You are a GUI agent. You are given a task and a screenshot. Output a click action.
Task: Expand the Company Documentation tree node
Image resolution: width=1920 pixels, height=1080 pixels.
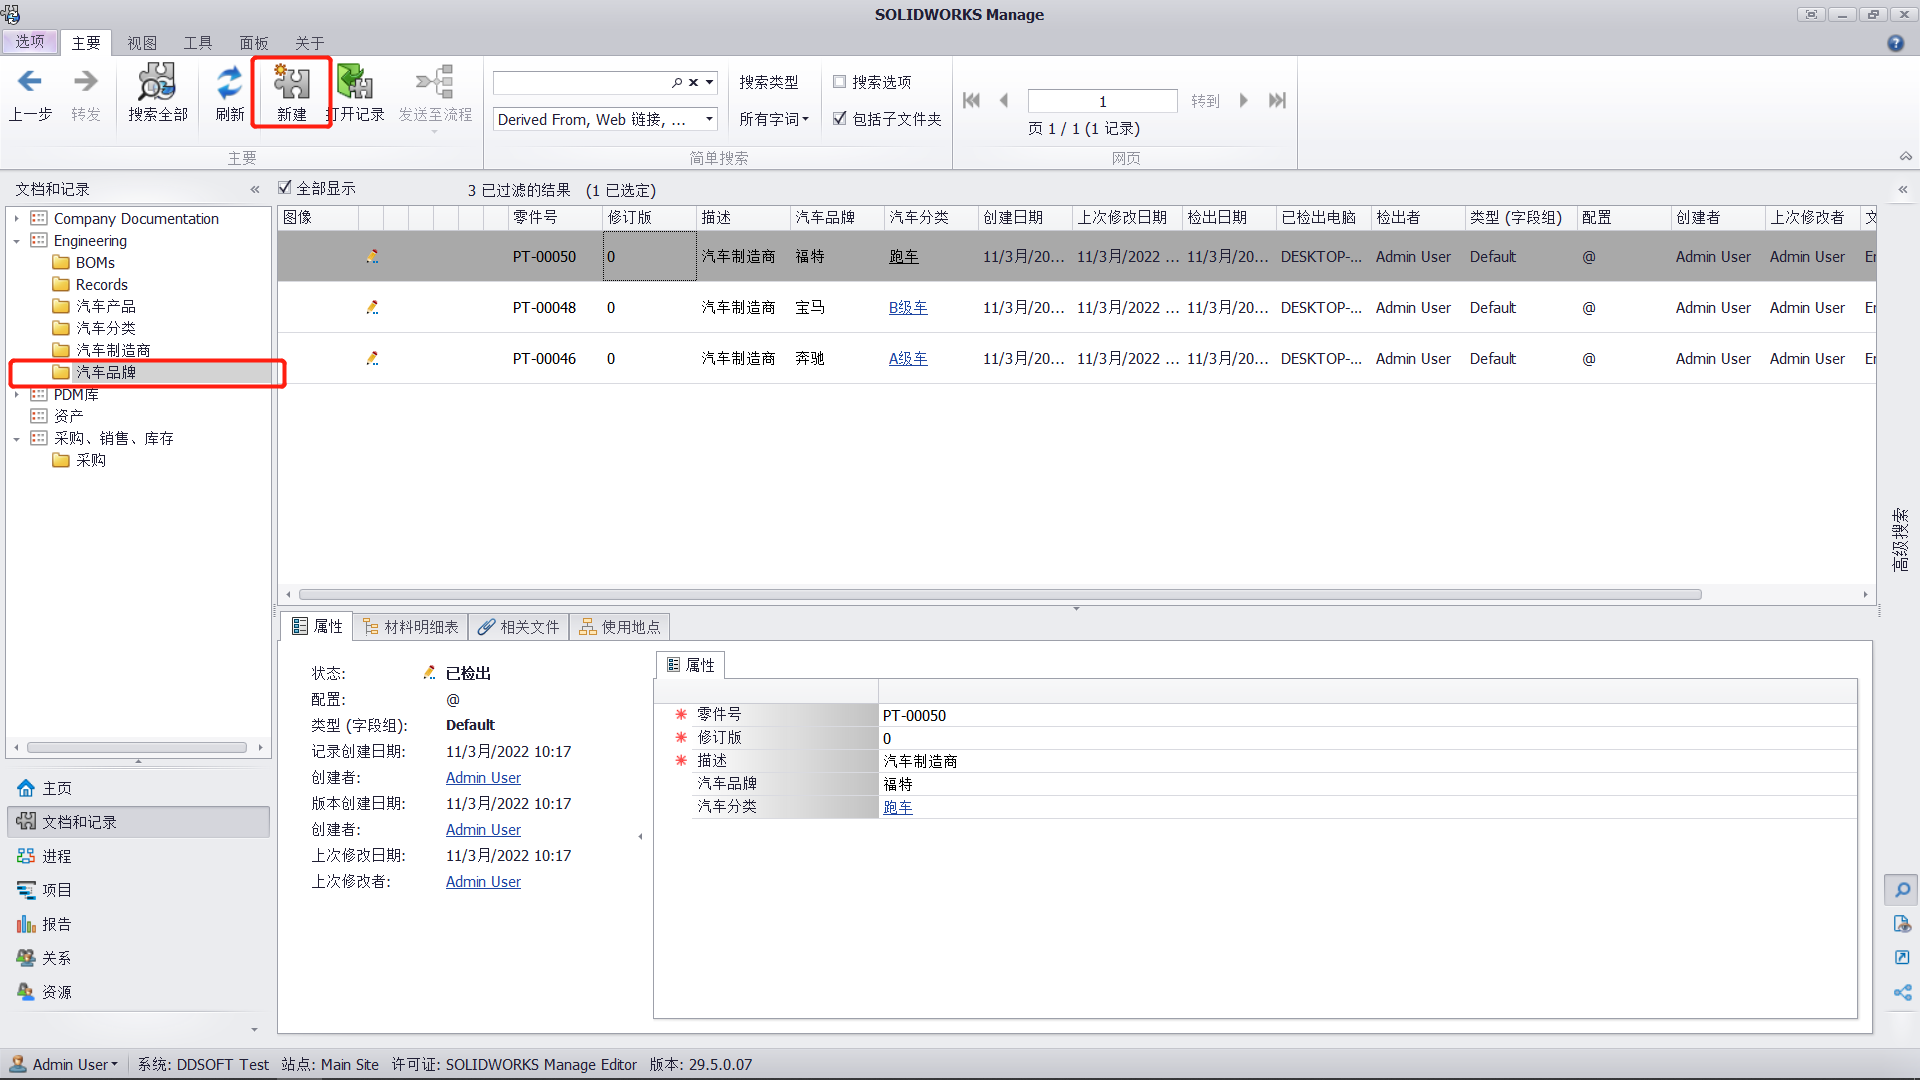(x=16, y=218)
